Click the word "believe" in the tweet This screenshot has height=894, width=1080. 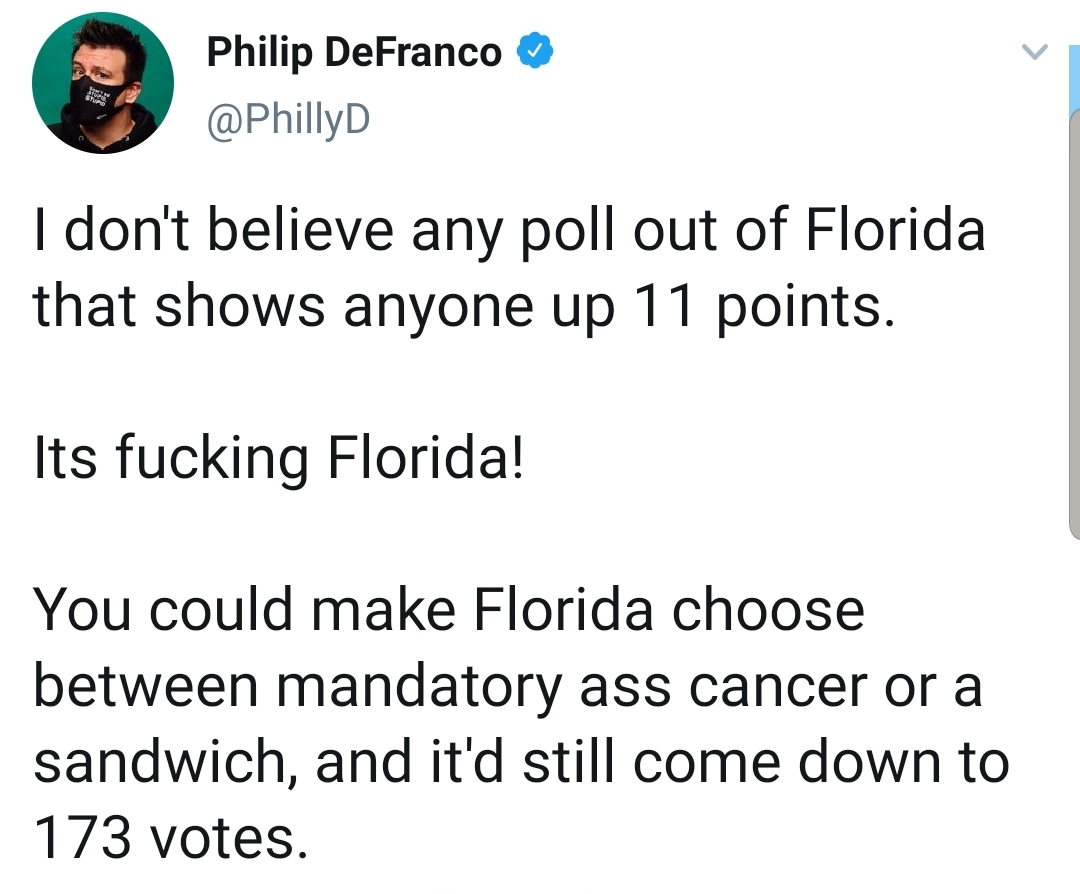(322, 229)
